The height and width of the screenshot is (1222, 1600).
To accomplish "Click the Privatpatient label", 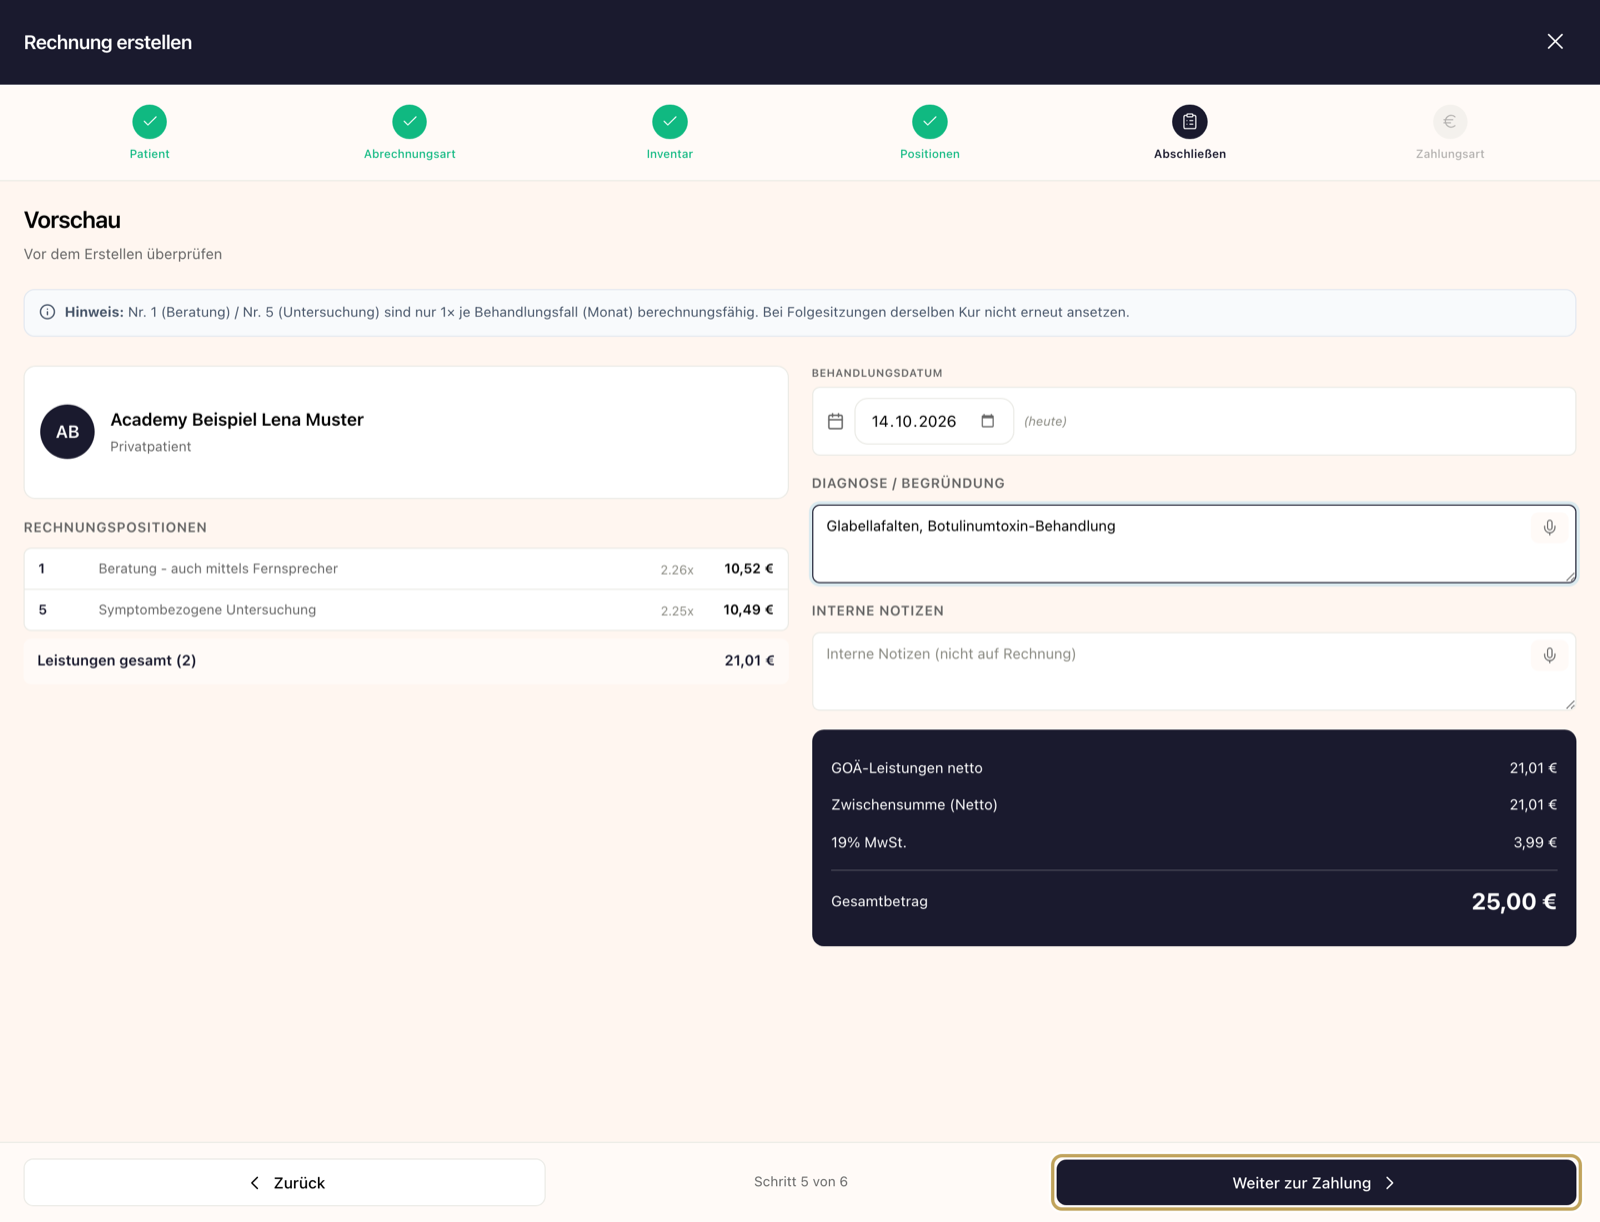I will pyautogui.click(x=151, y=447).
